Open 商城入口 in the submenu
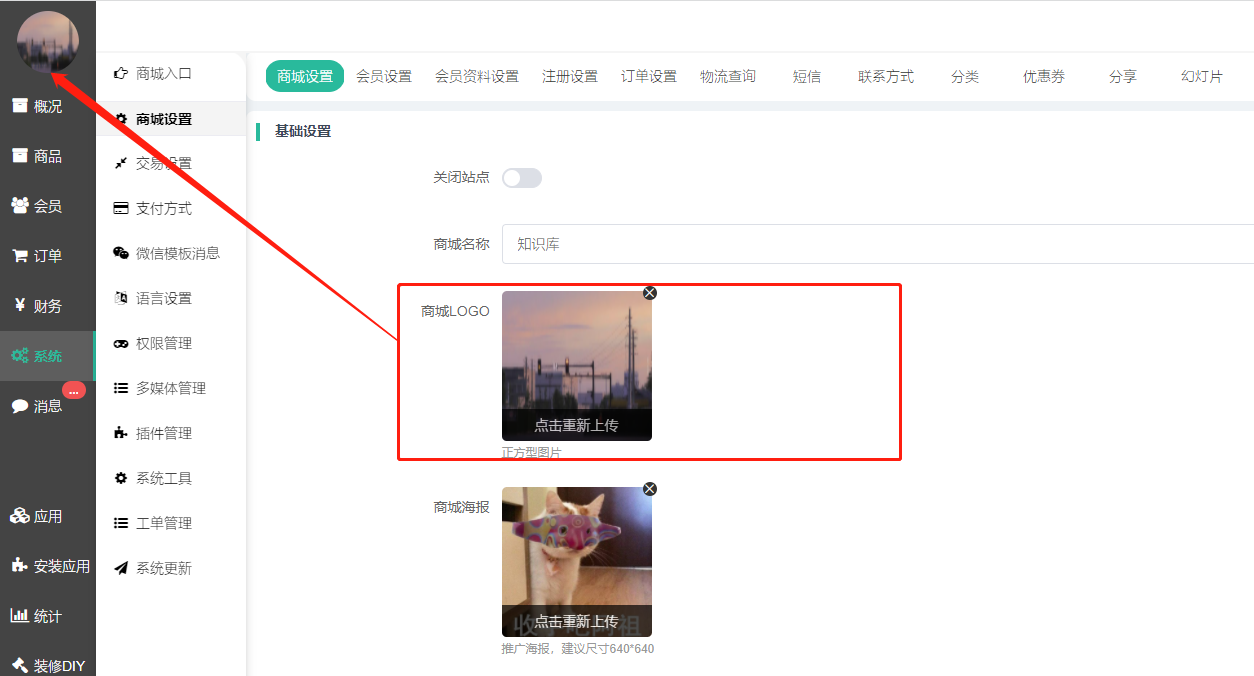Screen dimensions: 1254x676 [164, 73]
